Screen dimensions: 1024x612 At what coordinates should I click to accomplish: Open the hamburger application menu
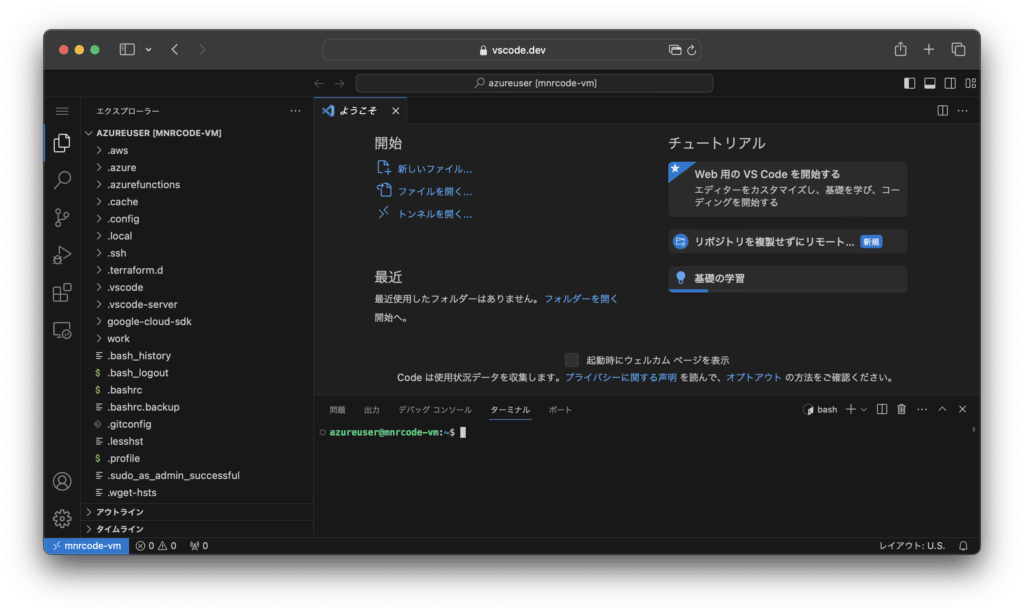click(62, 111)
